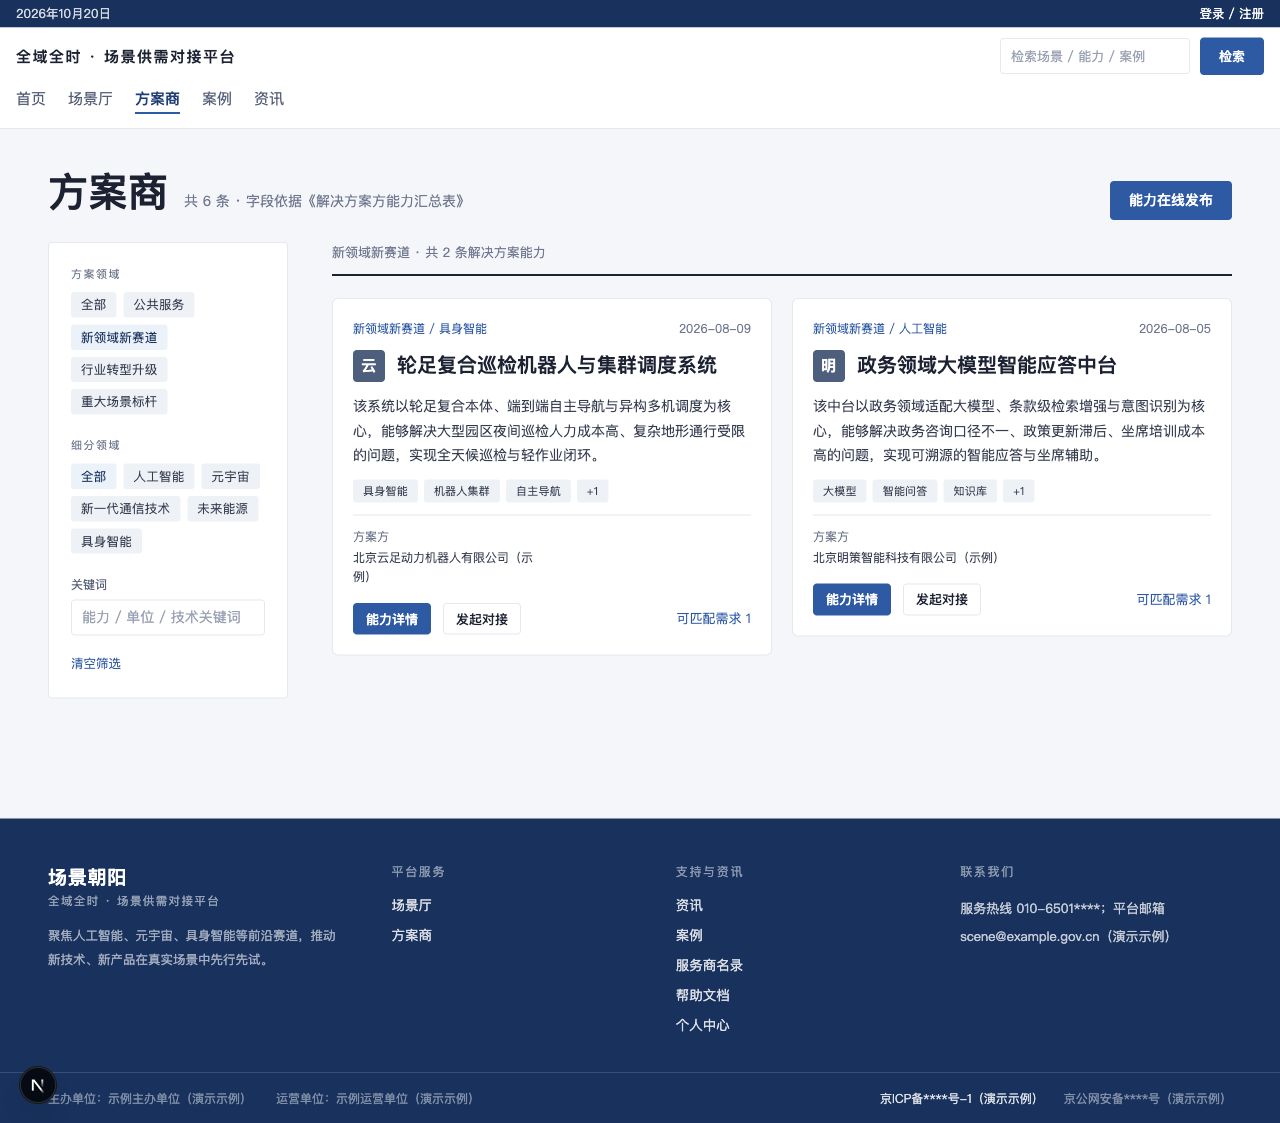Open 个人中心 in the footer
The width and height of the screenshot is (1280, 1123).
703,1025
